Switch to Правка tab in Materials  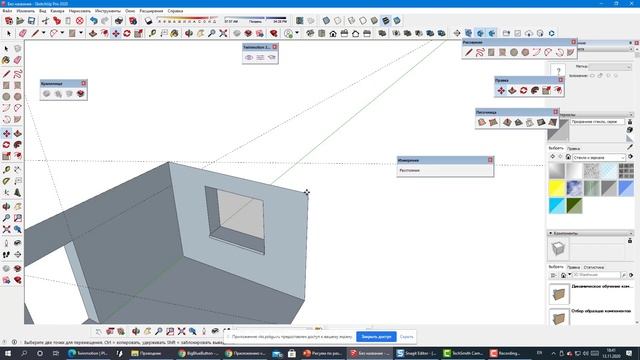pyautogui.click(x=573, y=149)
